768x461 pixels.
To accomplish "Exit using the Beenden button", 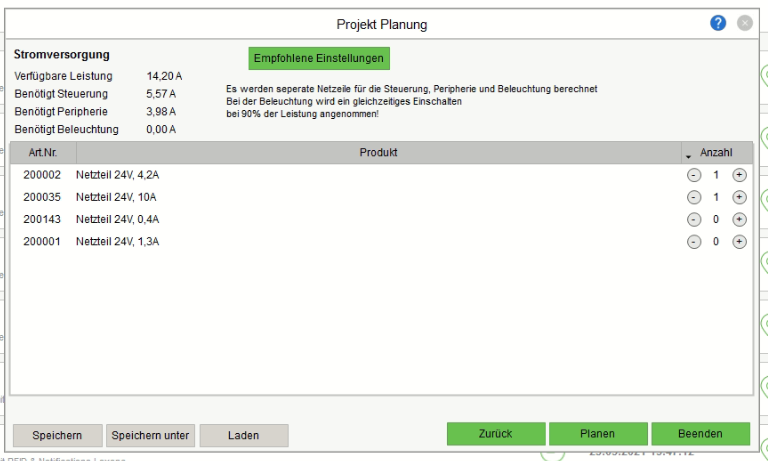I will pos(700,434).
